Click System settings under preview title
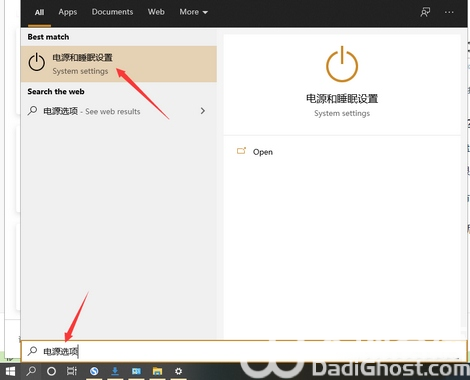Image resolution: width=470 pixels, height=380 pixels. click(x=342, y=113)
